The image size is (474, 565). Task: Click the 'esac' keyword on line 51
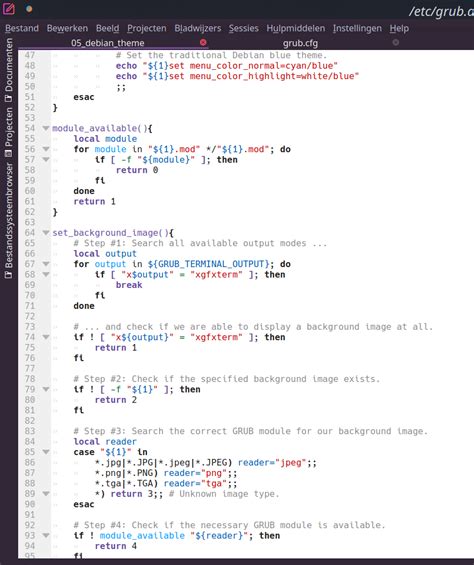[84, 97]
